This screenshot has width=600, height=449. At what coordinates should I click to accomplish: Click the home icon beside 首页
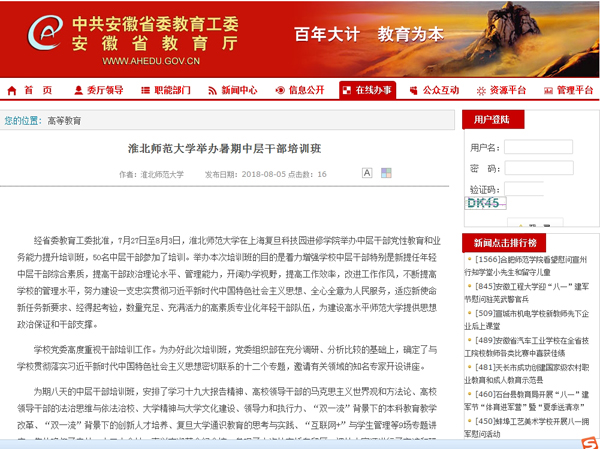click(x=12, y=91)
